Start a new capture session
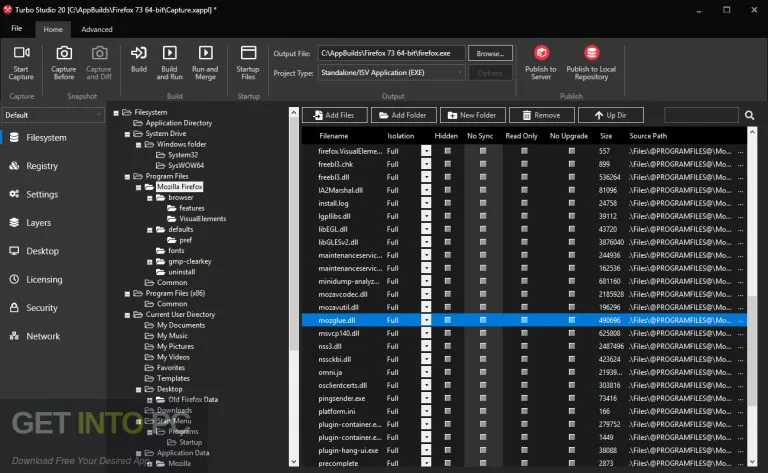Viewport: 768px width, 473px height. pos(21,63)
